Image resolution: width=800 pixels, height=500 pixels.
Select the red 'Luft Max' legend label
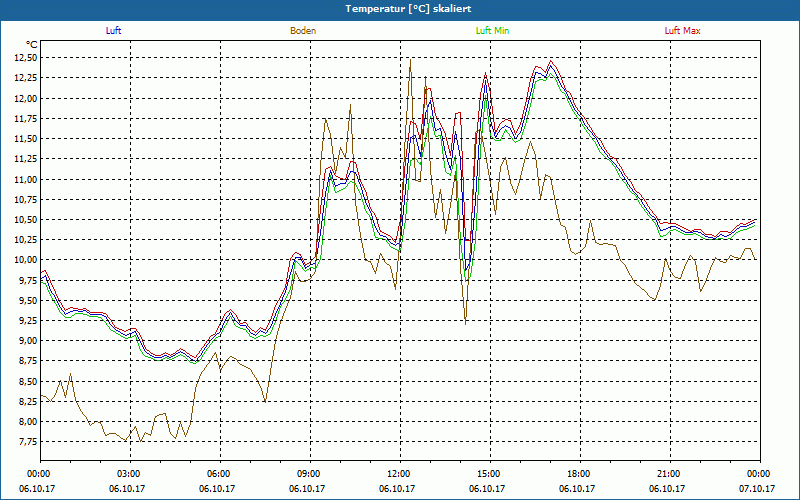(x=682, y=31)
